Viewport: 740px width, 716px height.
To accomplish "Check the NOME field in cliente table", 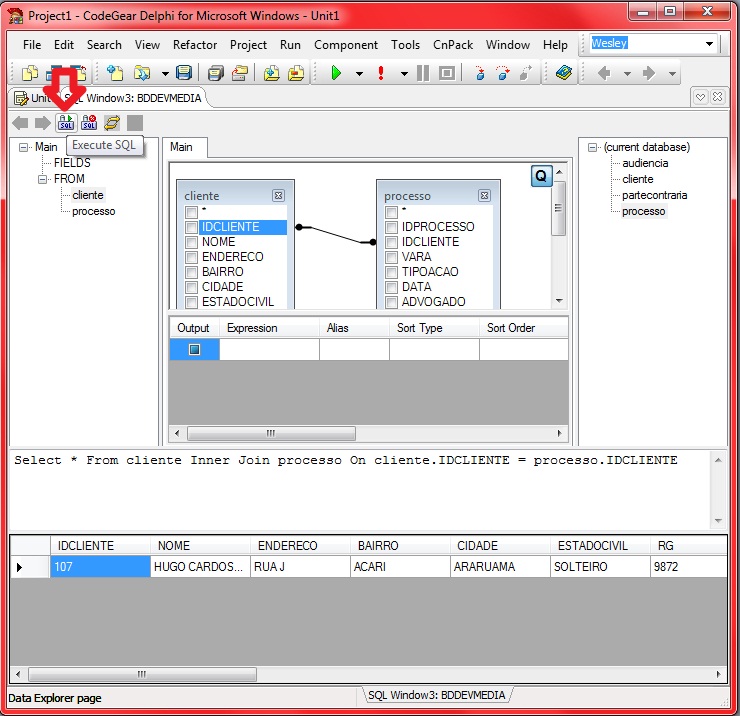I will [191, 242].
